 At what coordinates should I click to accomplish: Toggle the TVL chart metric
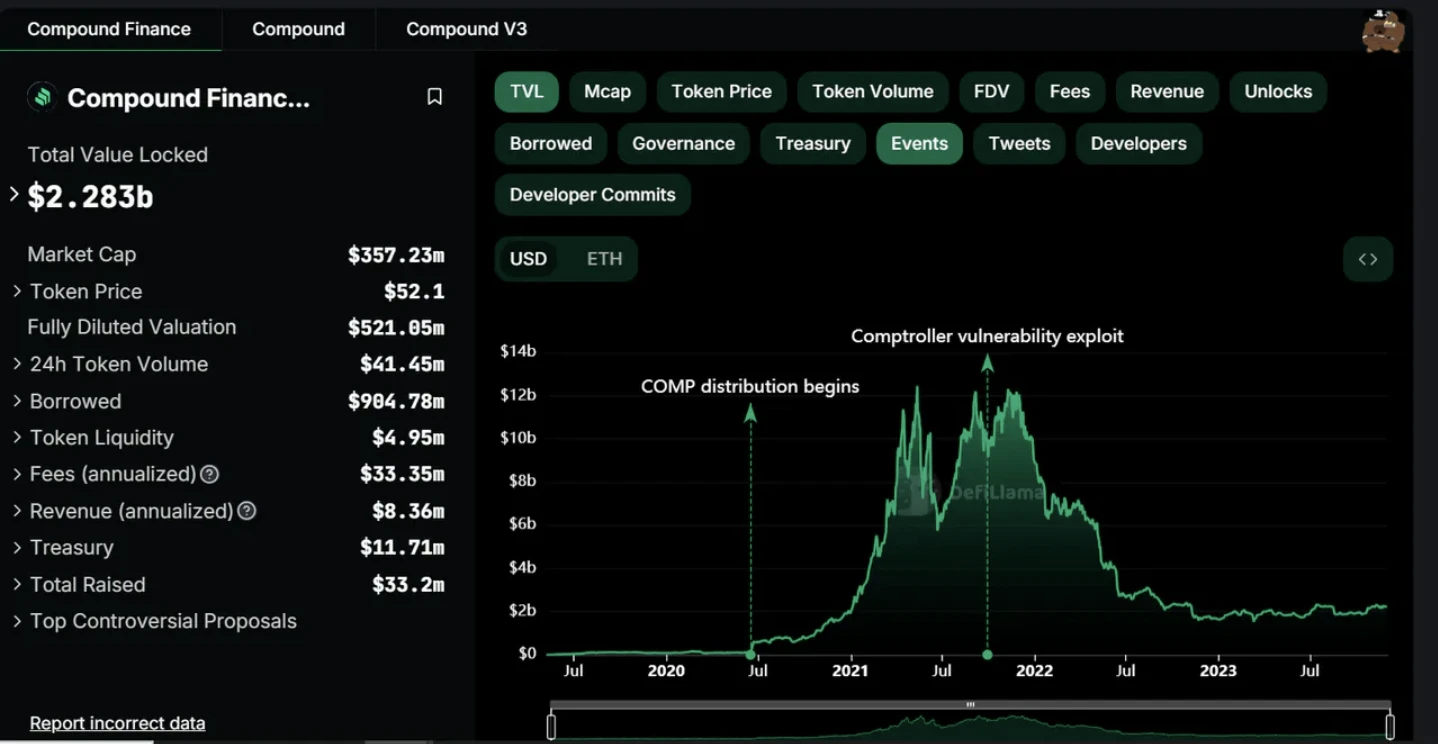tap(526, 92)
